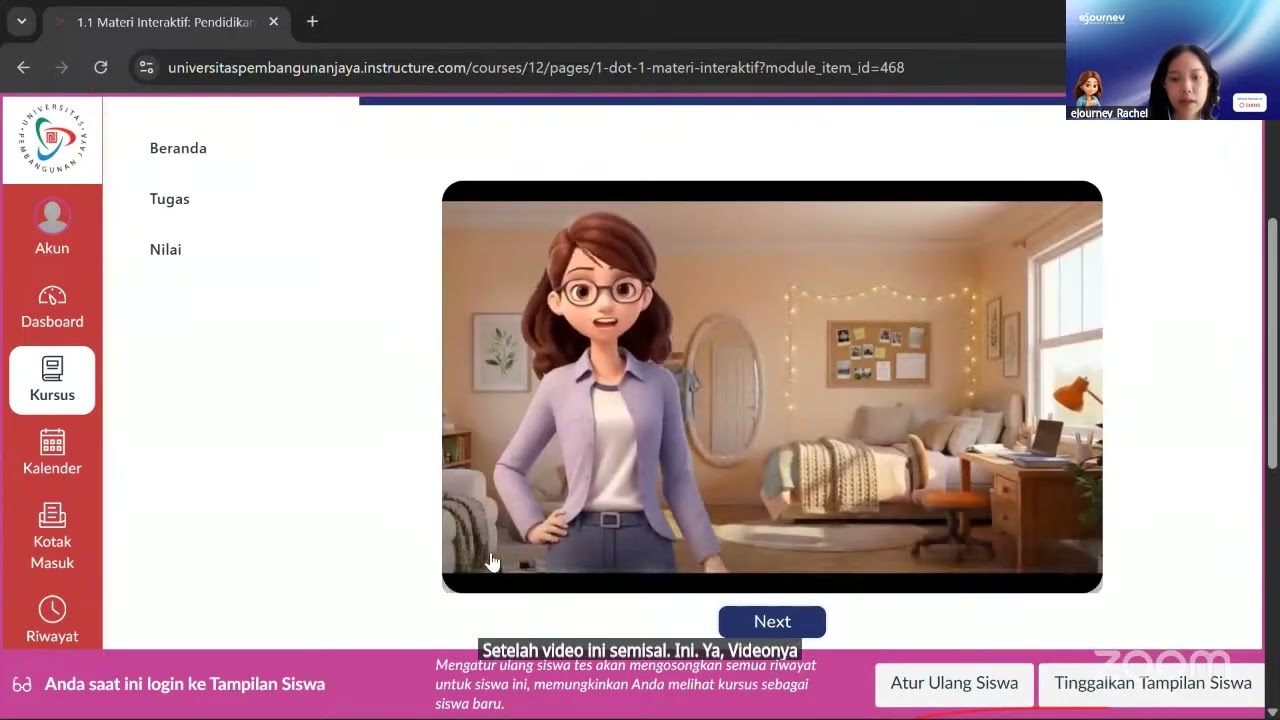Viewport: 1280px width, 720px height.
Task: Click the address bar URL
Action: [536, 67]
